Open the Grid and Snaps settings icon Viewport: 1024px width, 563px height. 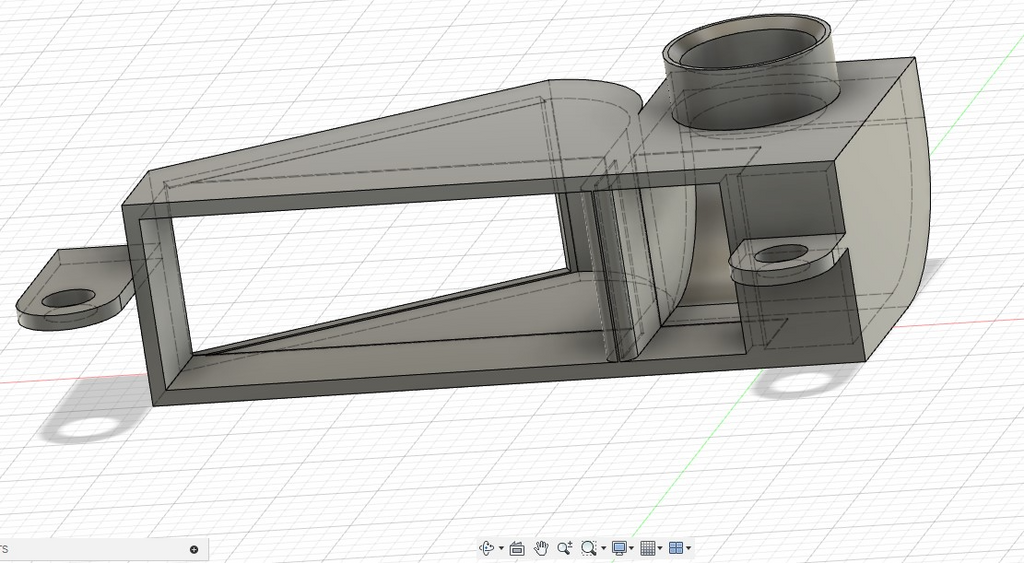[648, 548]
